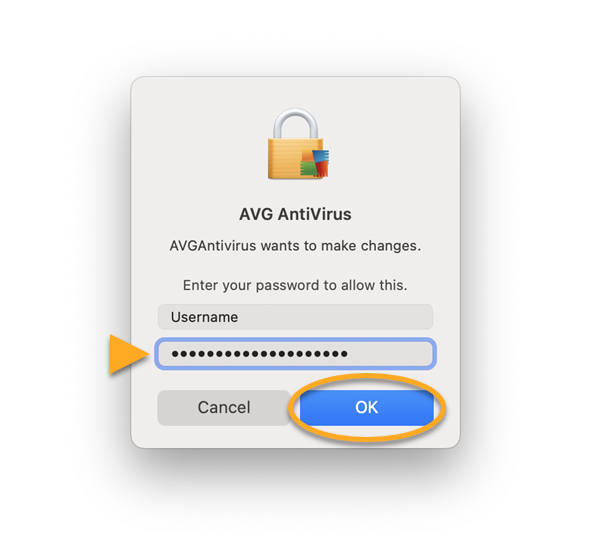Place cursor after the last password dot
The width and height of the screenshot is (600, 538).
point(350,354)
